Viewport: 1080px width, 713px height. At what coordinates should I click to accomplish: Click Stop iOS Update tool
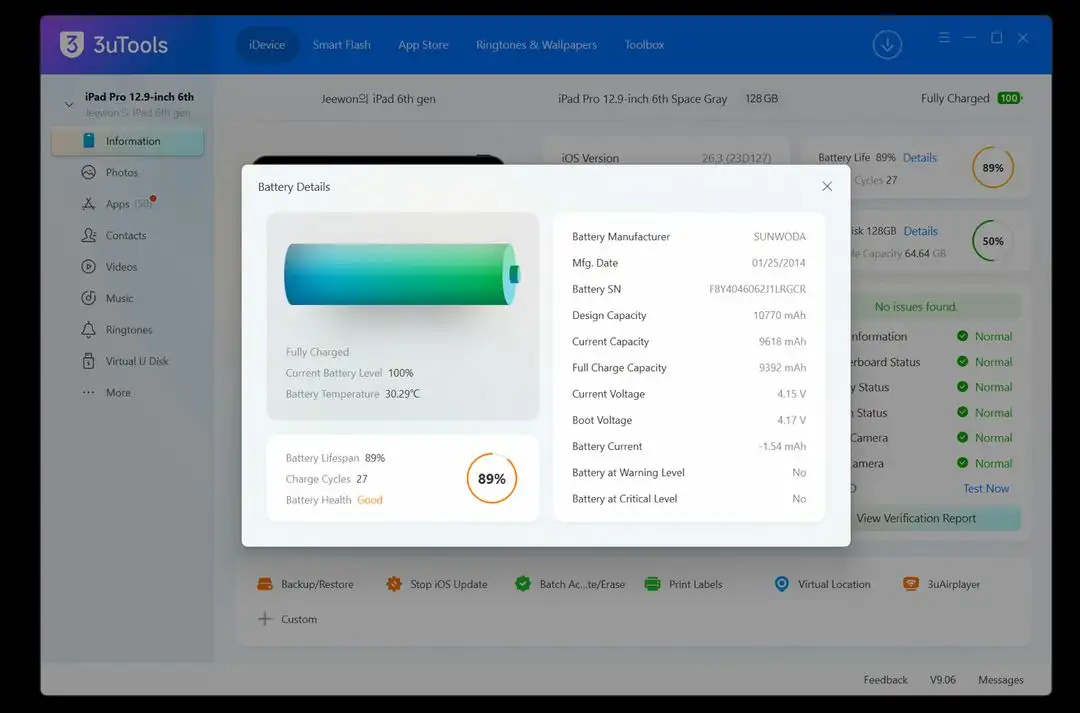[x=437, y=584]
